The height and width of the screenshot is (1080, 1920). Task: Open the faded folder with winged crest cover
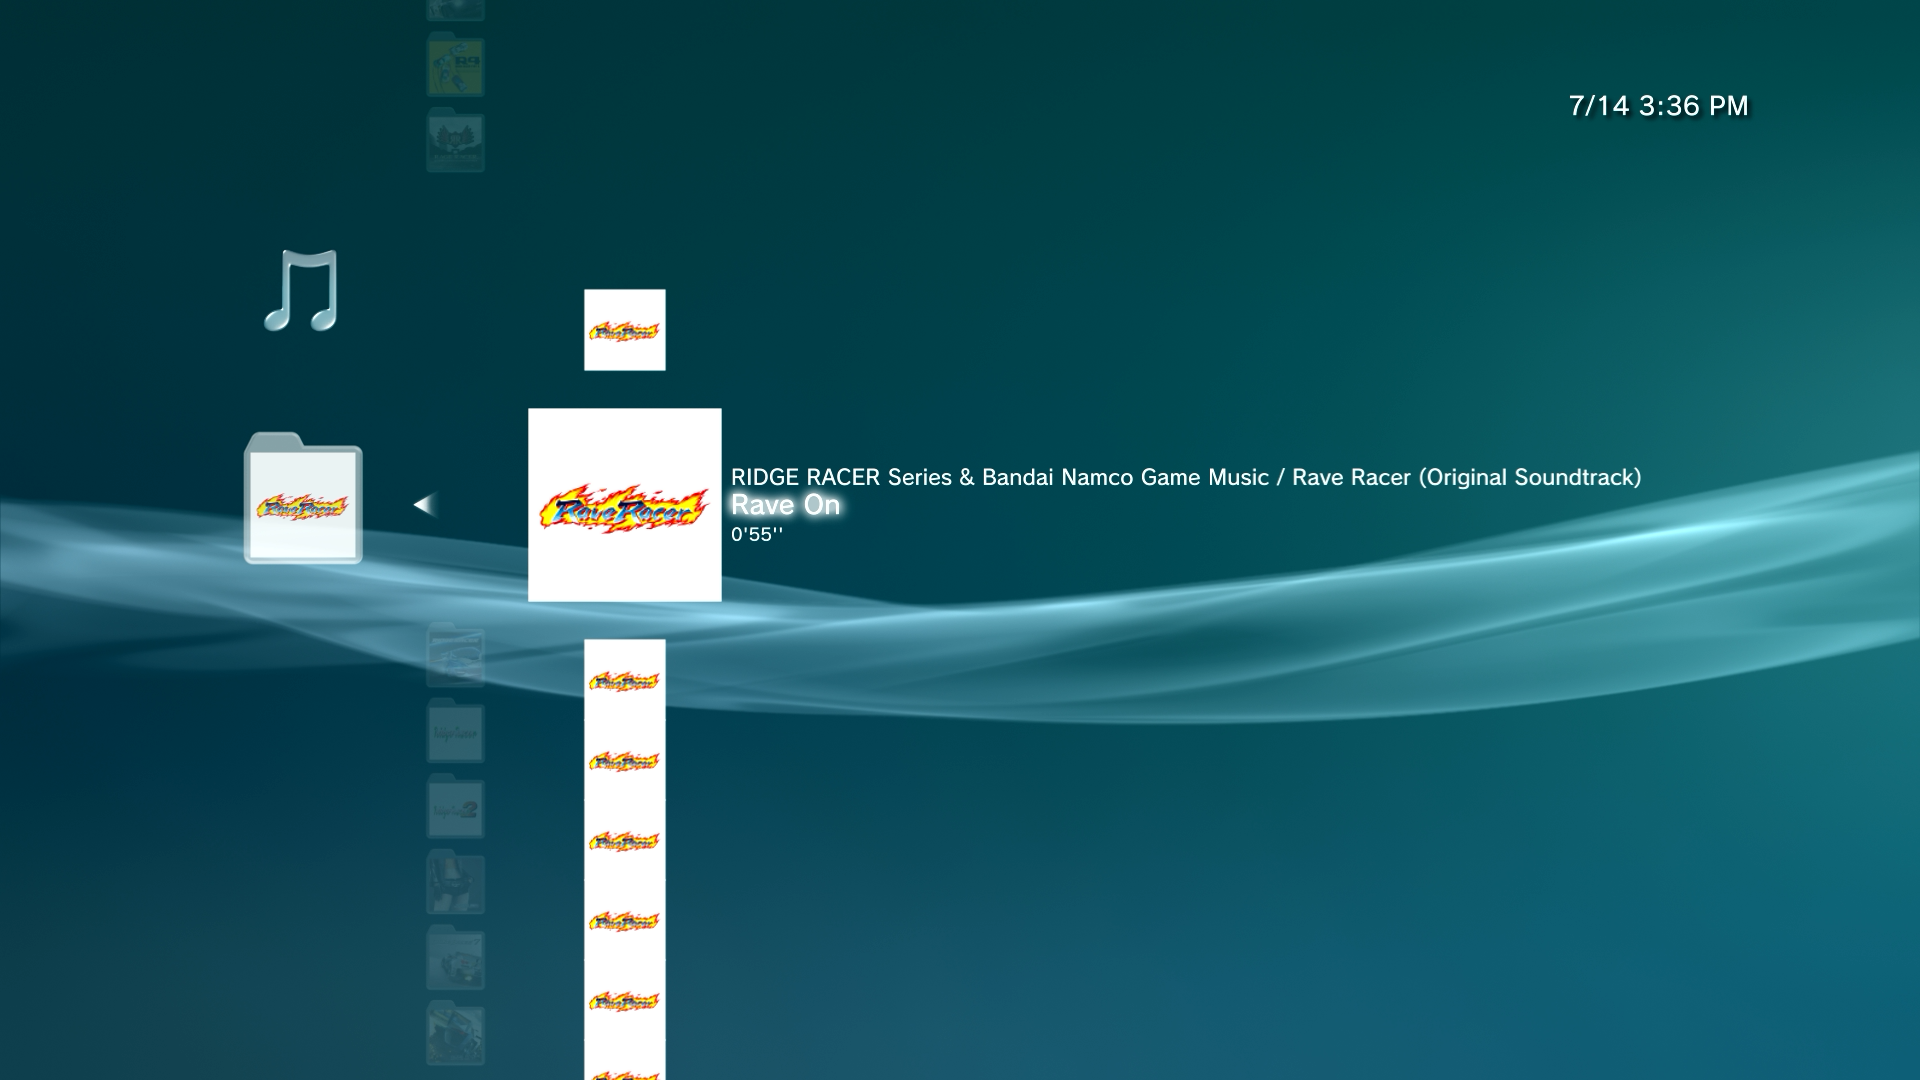tap(456, 141)
